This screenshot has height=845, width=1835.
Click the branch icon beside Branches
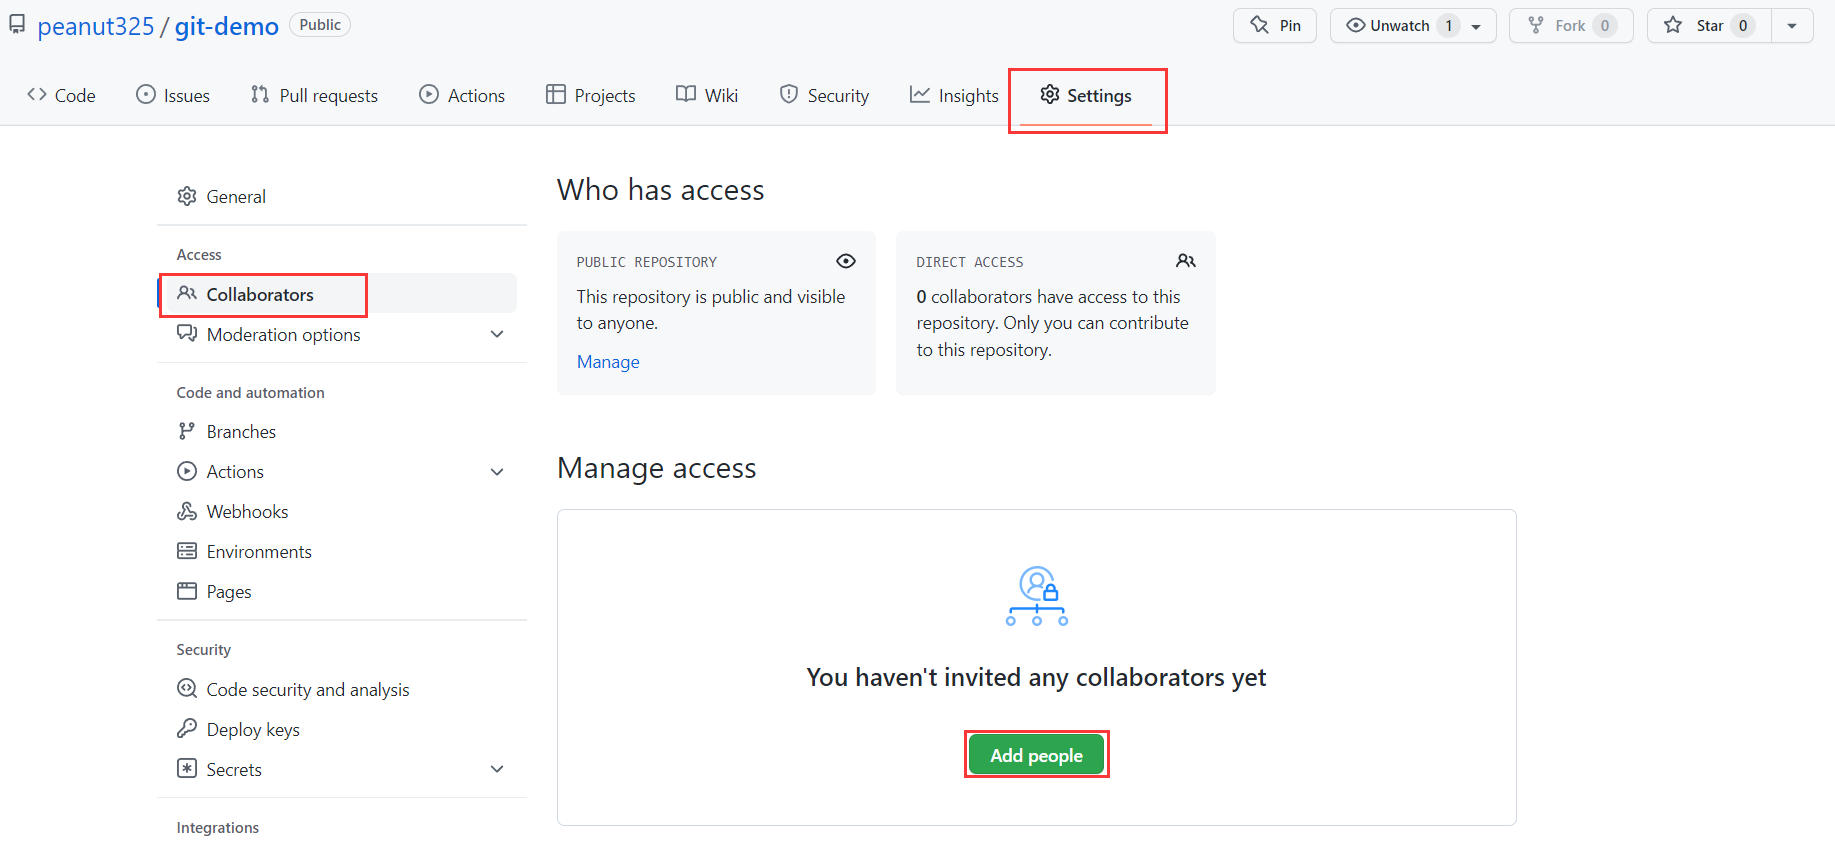pos(187,431)
